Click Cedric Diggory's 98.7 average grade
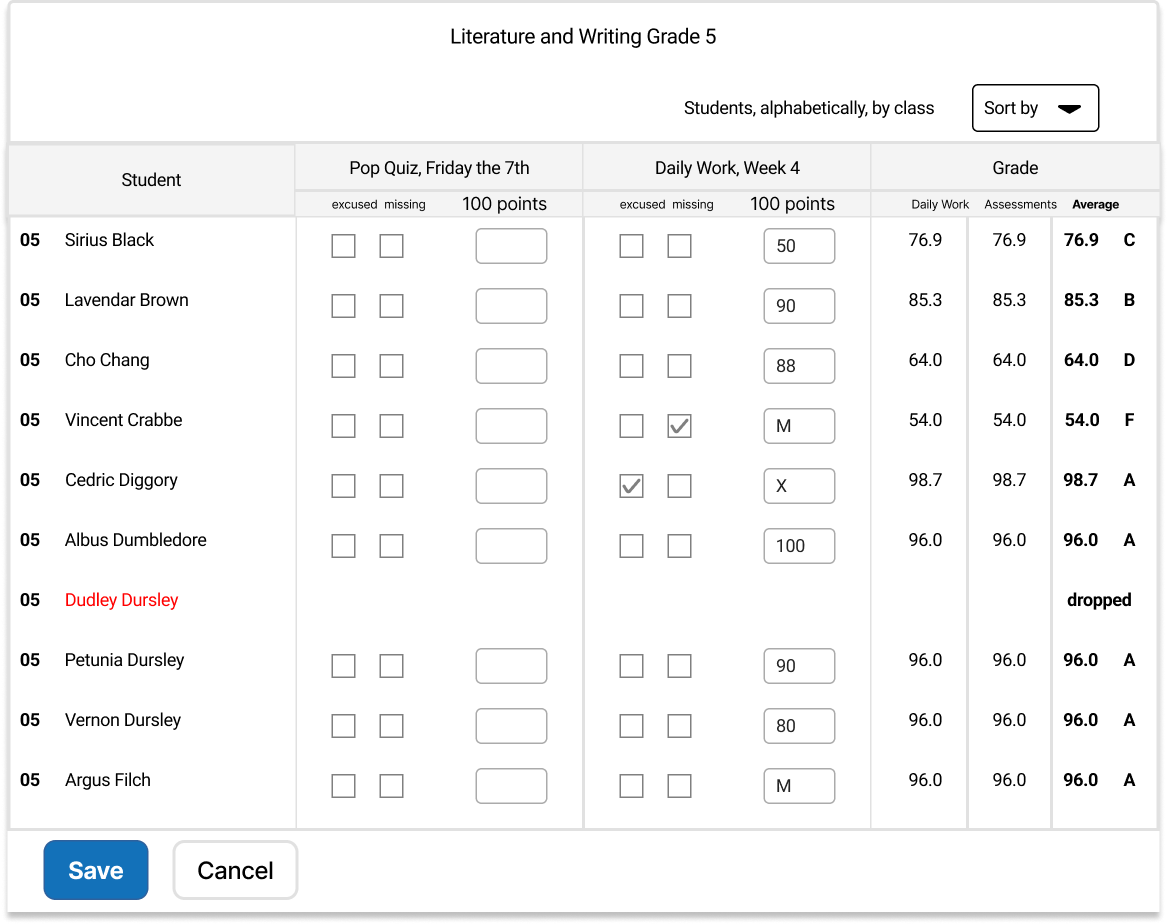The height and width of the screenshot is (924, 1167). click(1081, 480)
